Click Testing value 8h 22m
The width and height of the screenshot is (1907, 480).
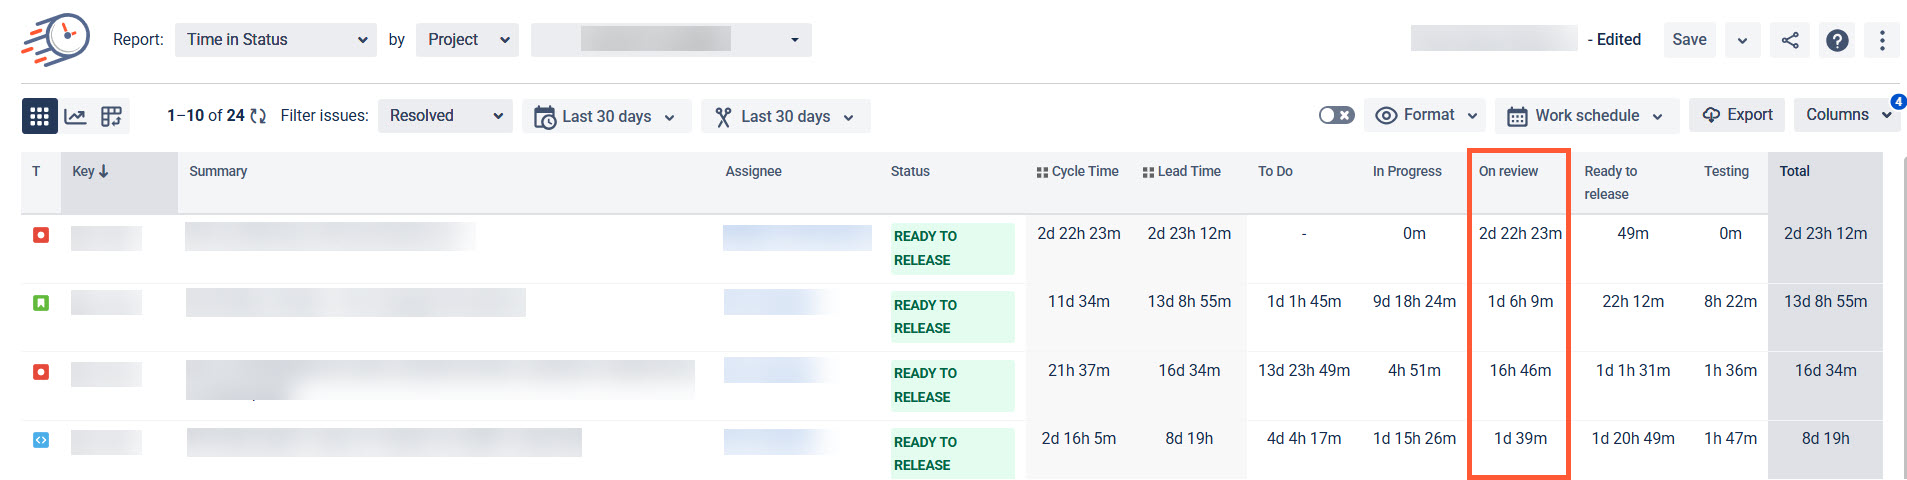(1730, 302)
